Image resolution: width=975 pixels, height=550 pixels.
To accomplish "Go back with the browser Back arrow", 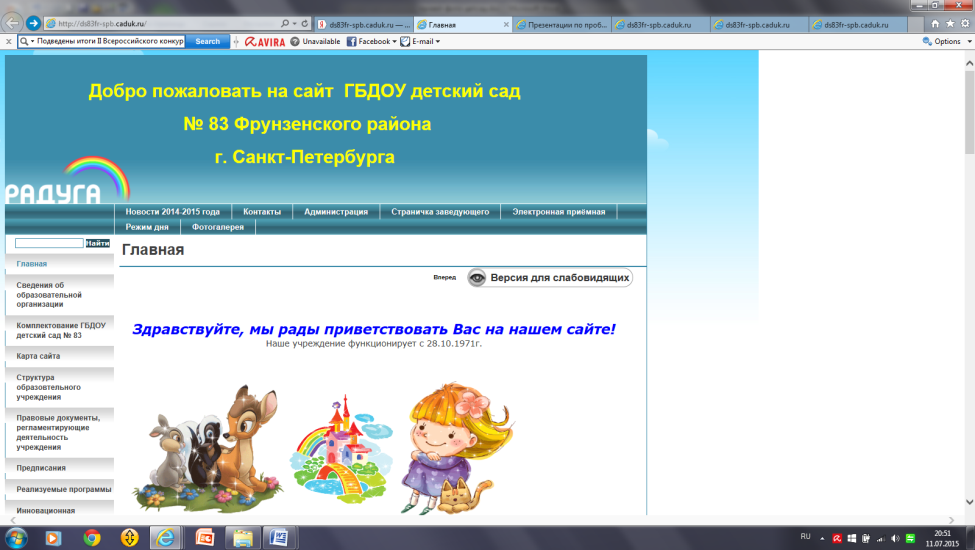I will (x=12, y=23).
